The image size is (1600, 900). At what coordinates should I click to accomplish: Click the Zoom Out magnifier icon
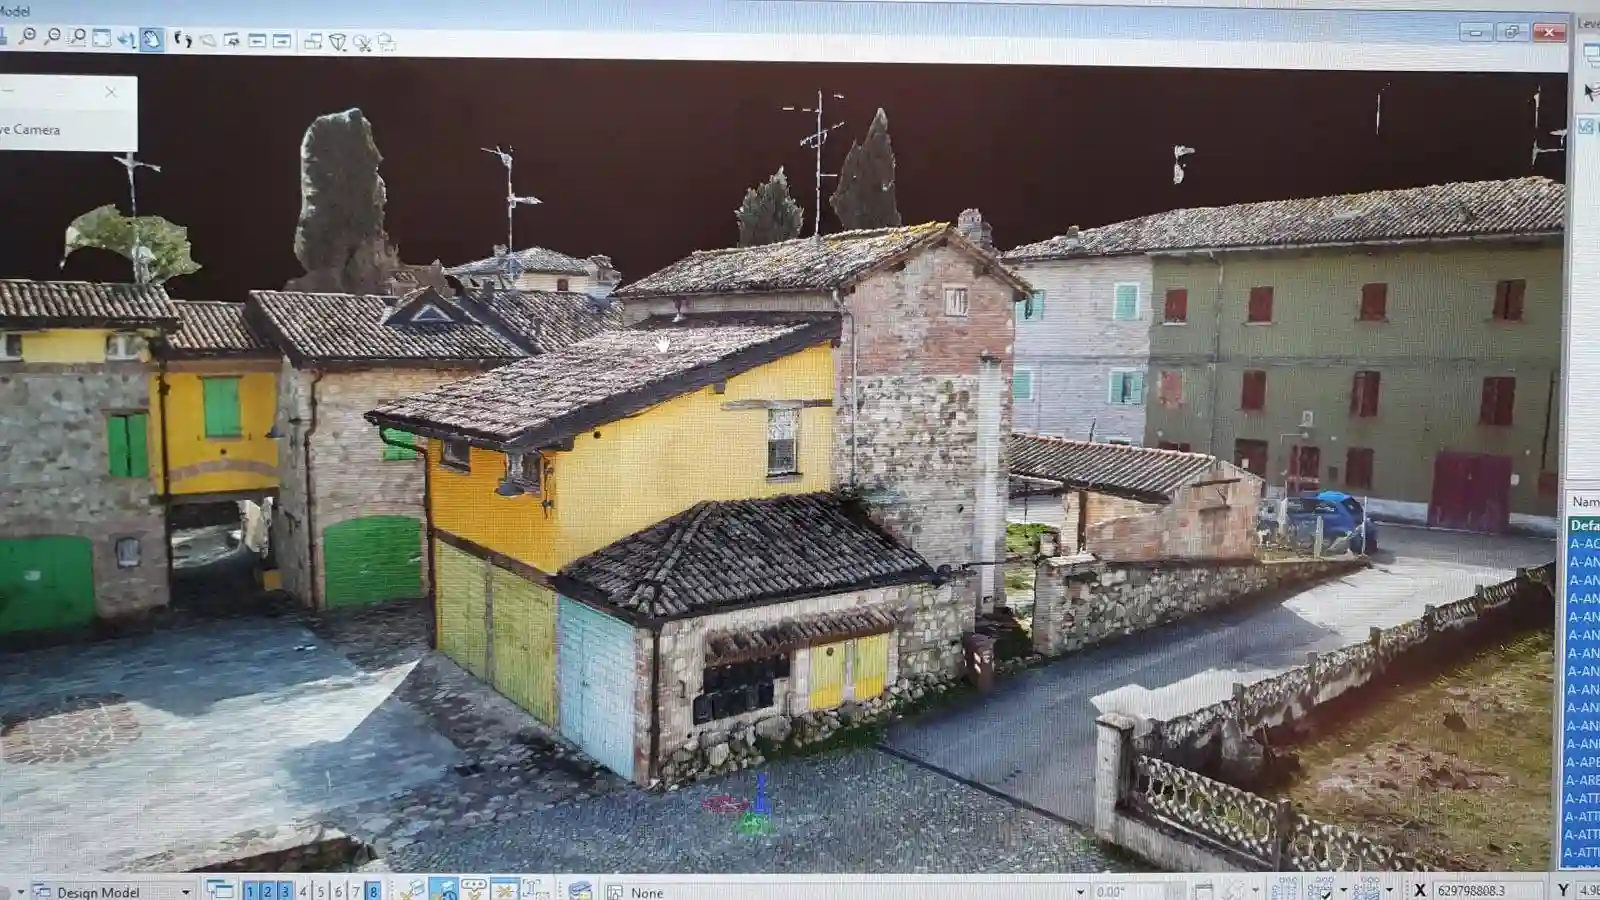click(x=53, y=37)
